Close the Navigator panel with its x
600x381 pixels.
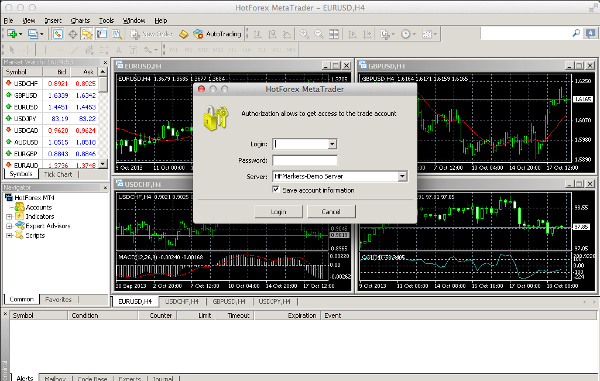[x=105, y=187]
